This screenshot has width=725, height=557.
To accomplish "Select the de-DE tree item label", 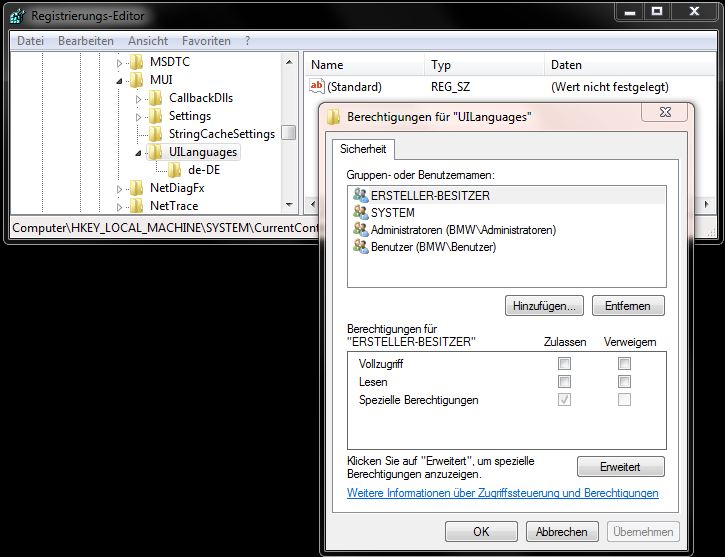I will [x=204, y=170].
